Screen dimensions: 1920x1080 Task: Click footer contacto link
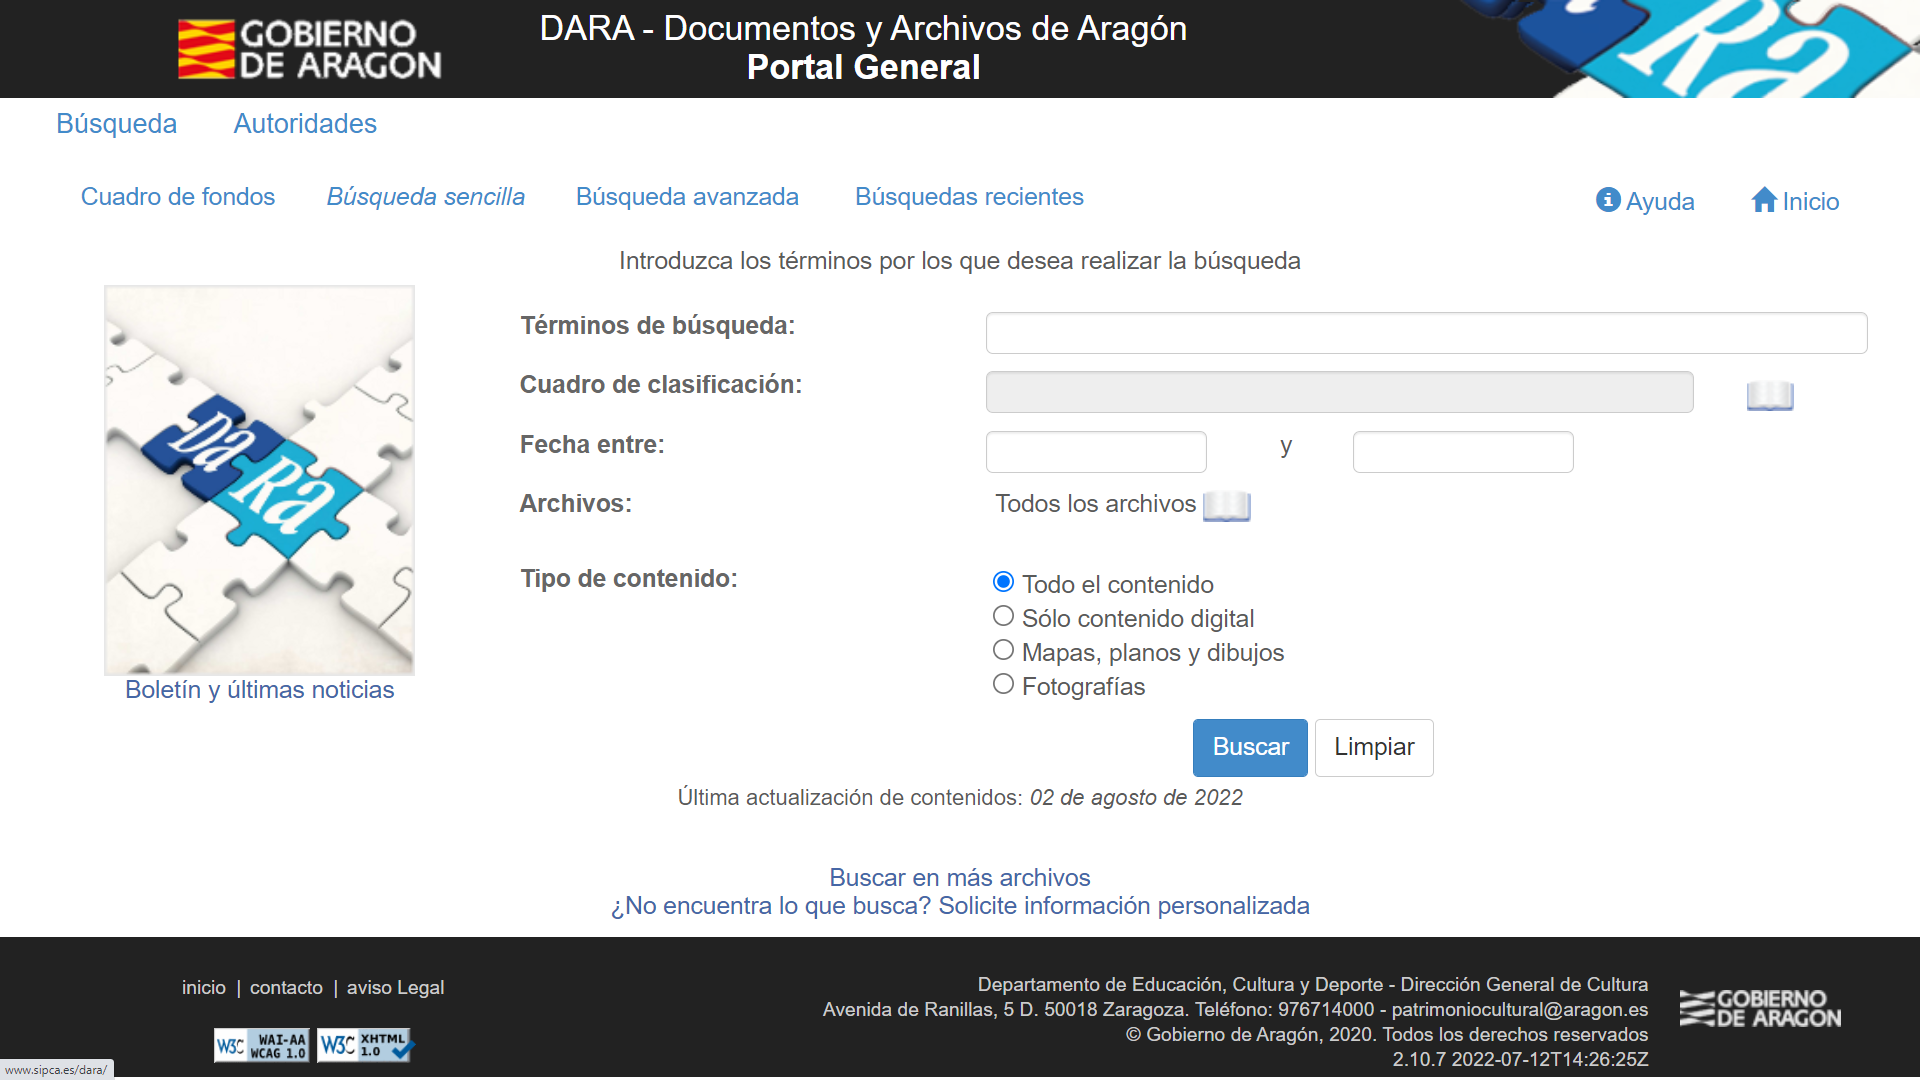click(286, 988)
